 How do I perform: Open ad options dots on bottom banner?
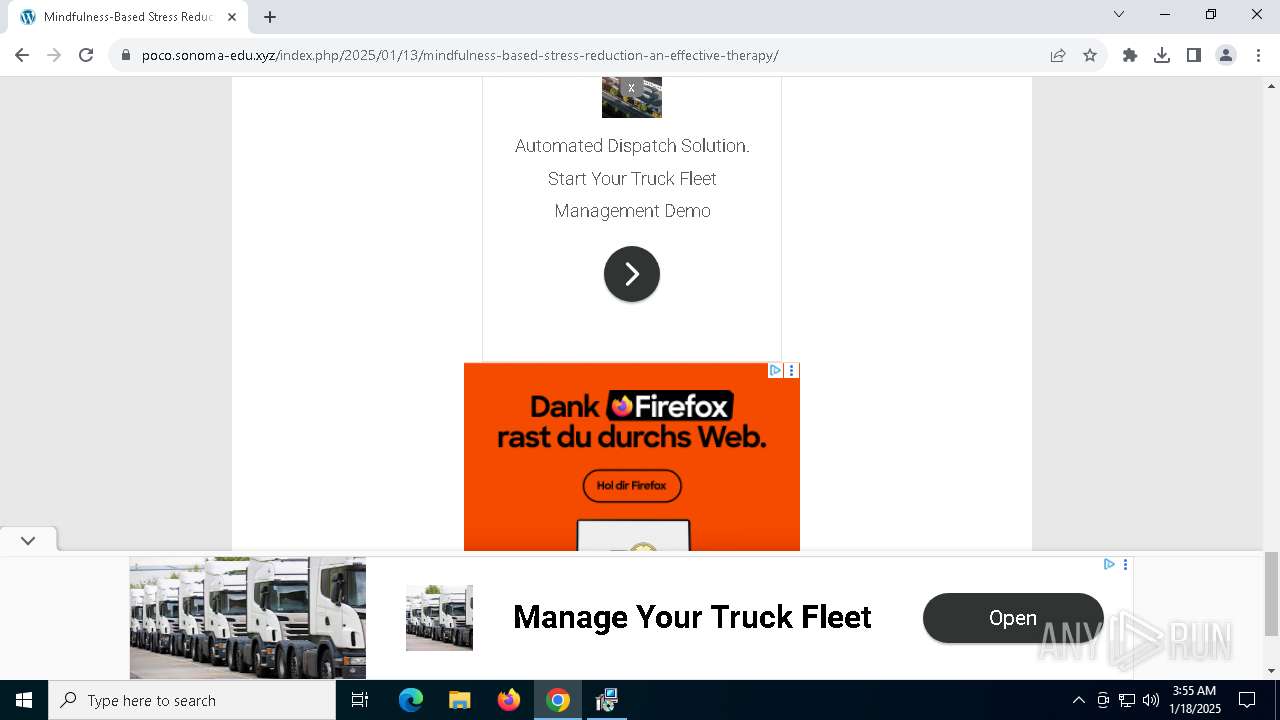[1125, 564]
